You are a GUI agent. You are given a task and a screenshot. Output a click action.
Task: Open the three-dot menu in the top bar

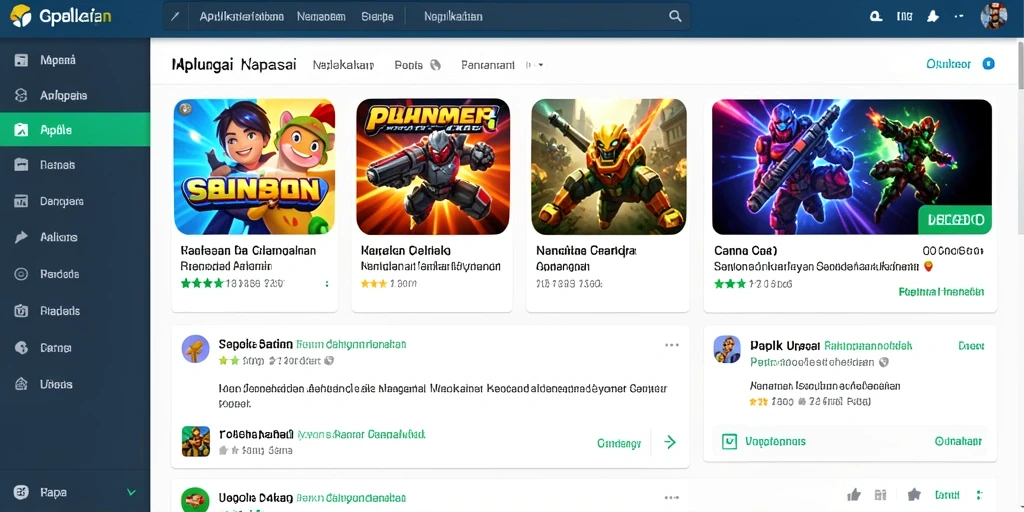959,17
